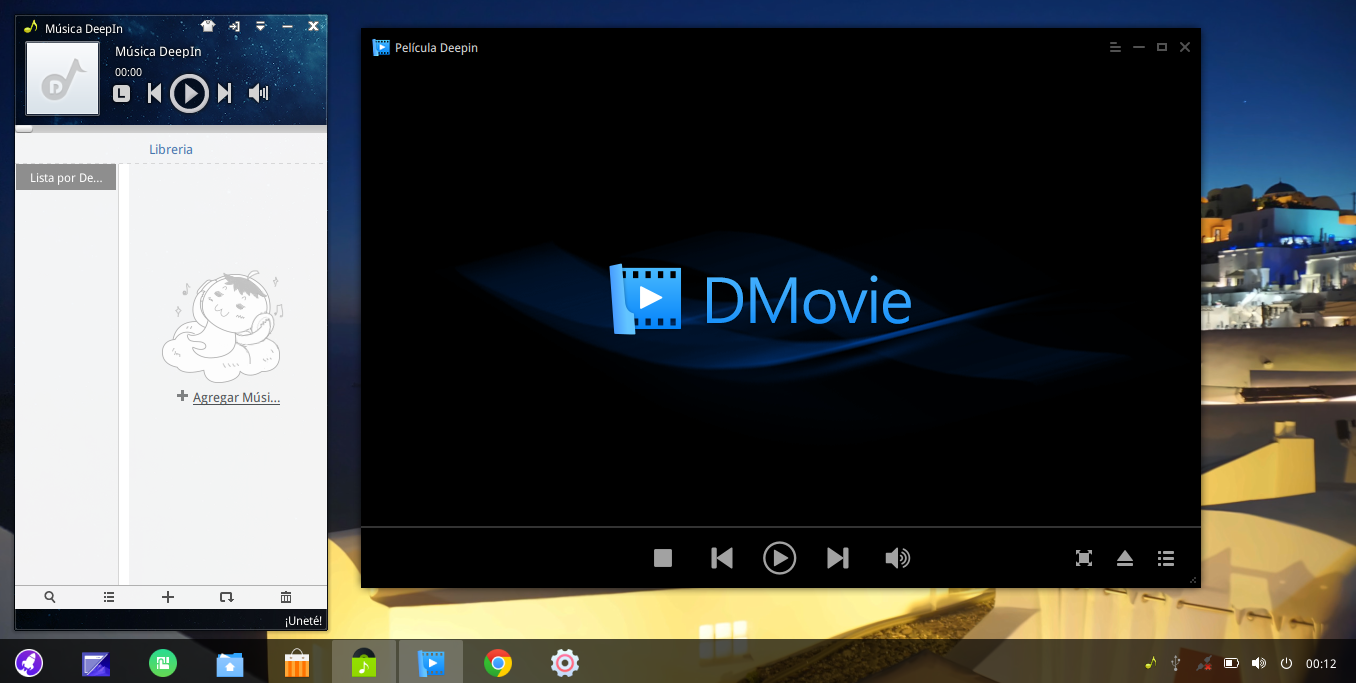The width and height of the screenshot is (1356, 683).
Task: Toggle the lyrics 'L' button in Música DeepIn
Action: coord(121,94)
